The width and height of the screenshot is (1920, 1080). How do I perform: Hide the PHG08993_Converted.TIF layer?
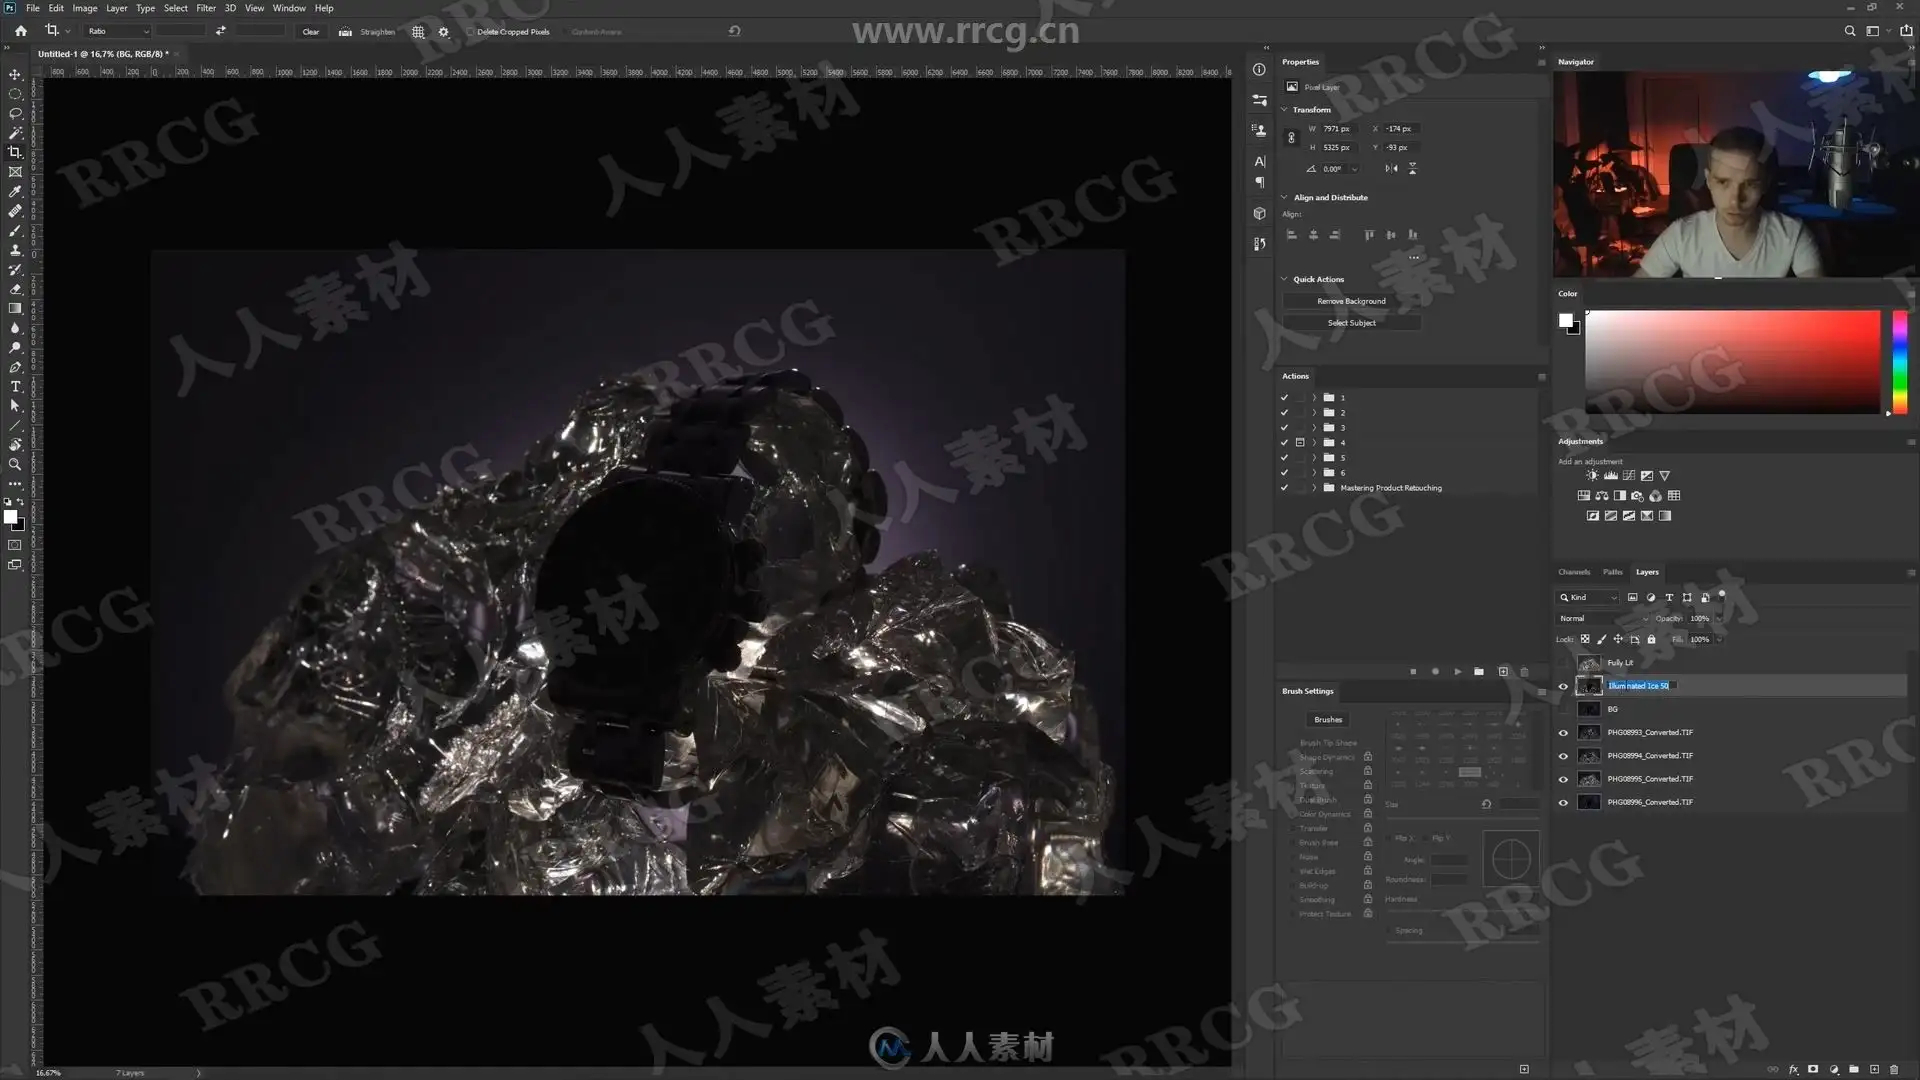[1563, 732]
